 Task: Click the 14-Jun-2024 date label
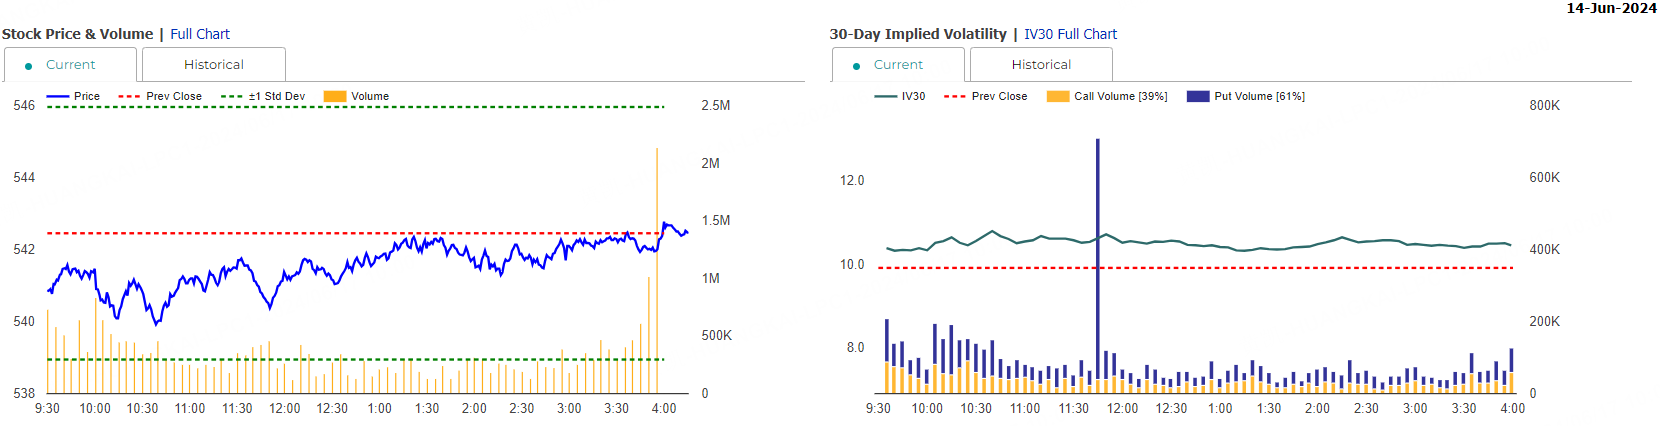click(1610, 8)
